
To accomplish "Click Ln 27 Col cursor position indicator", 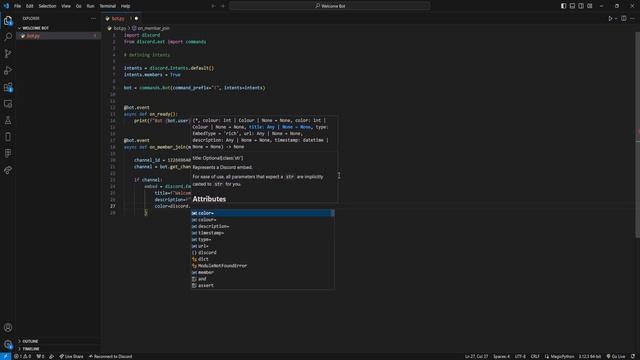I will 476,356.
